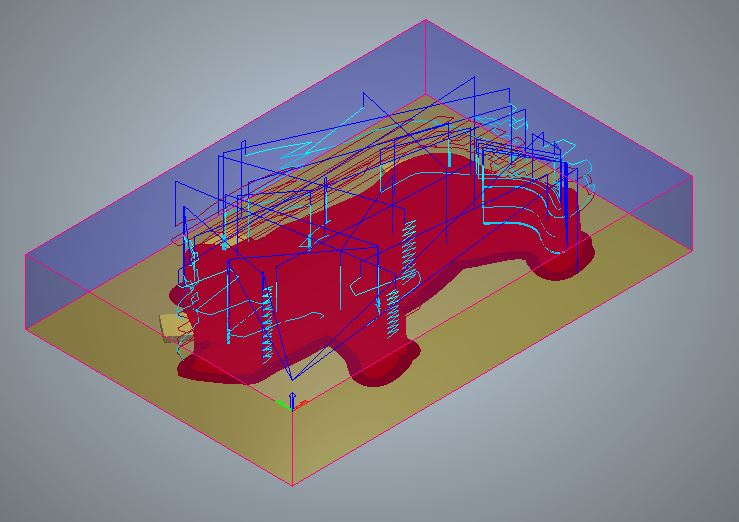739x522 pixels.
Task: Pick the helical ramp toolpath near the model's front-left
Action: tap(268, 322)
